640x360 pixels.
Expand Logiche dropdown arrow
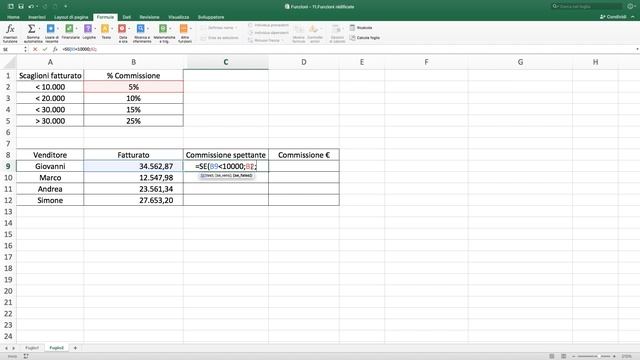pos(95,29)
